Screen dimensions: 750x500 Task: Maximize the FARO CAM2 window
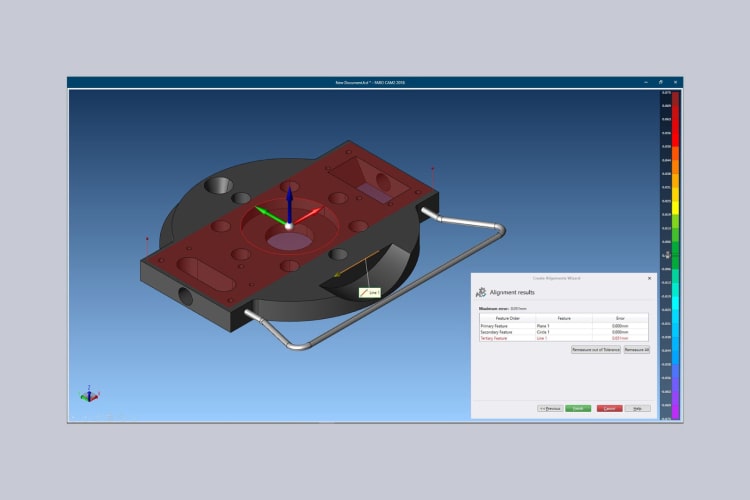(x=661, y=82)
